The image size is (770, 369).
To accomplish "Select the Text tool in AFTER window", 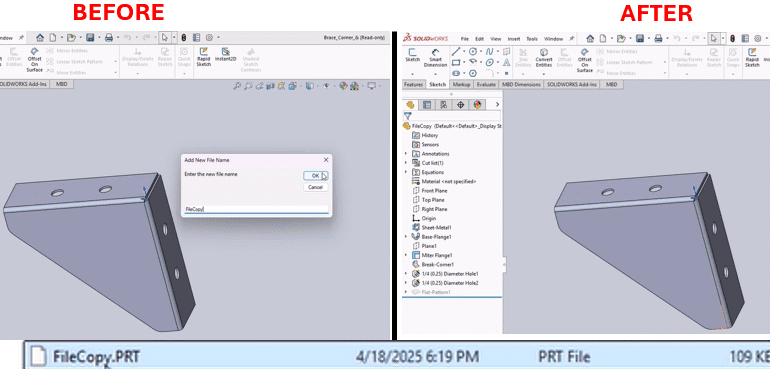I will pyautogui.click(x=506, y=62).
